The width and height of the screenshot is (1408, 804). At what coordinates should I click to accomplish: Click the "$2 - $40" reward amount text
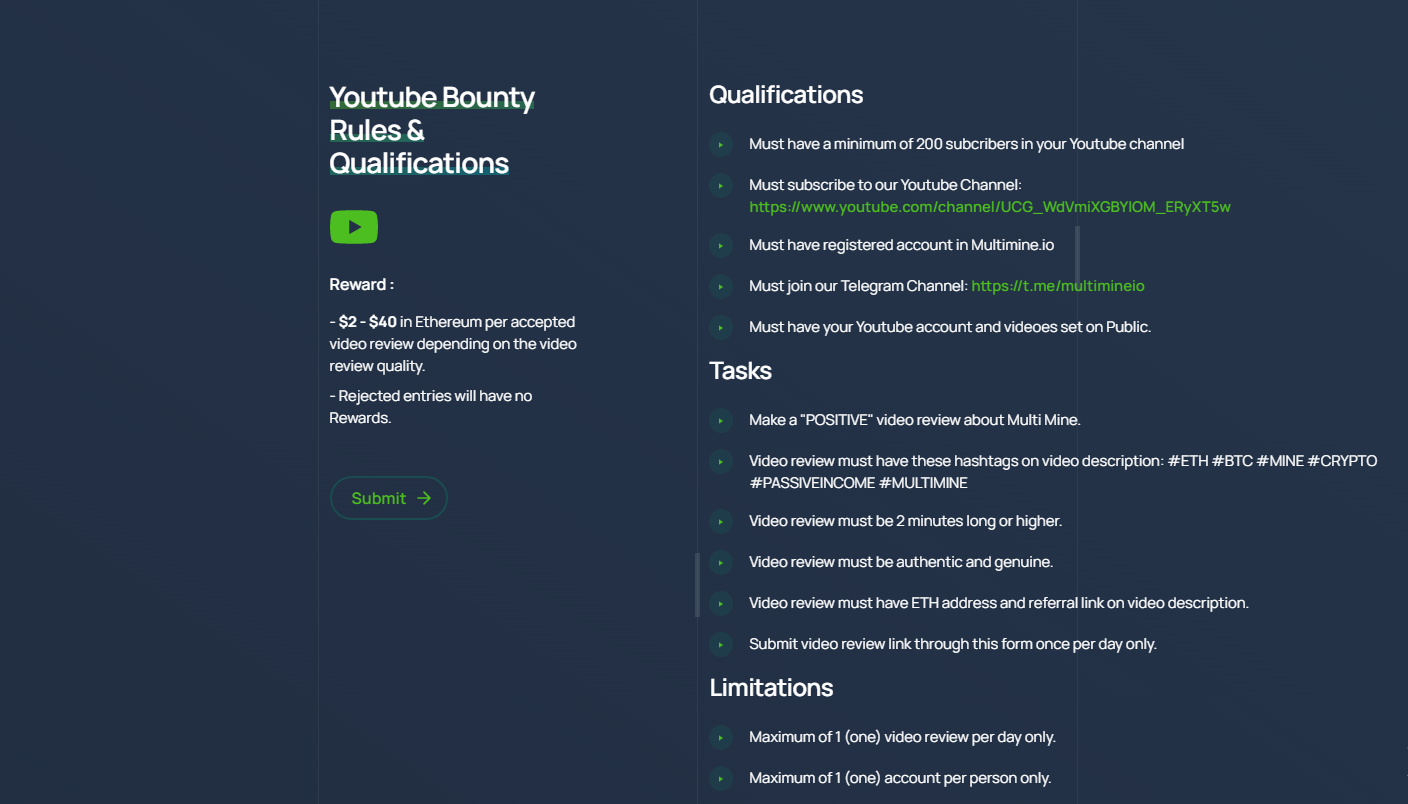(368, 322)
